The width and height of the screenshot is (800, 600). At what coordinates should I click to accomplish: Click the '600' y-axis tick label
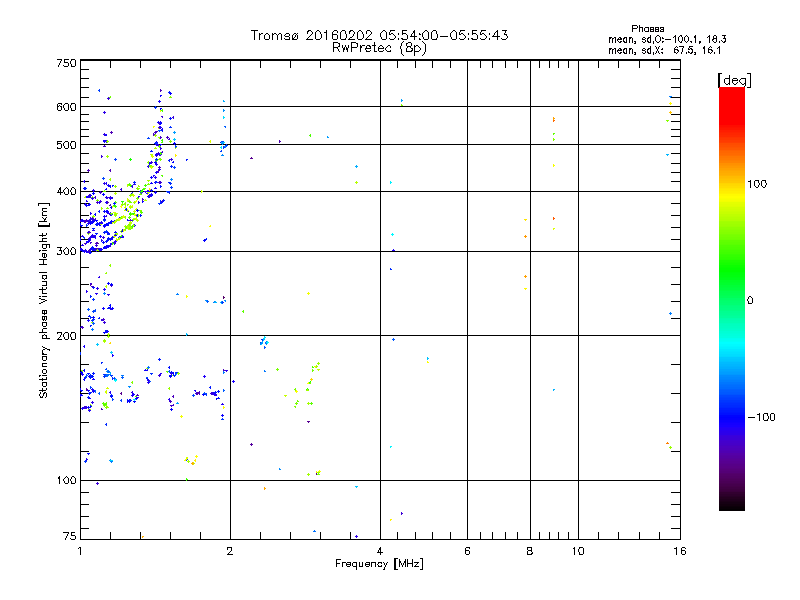coord(66,107)
